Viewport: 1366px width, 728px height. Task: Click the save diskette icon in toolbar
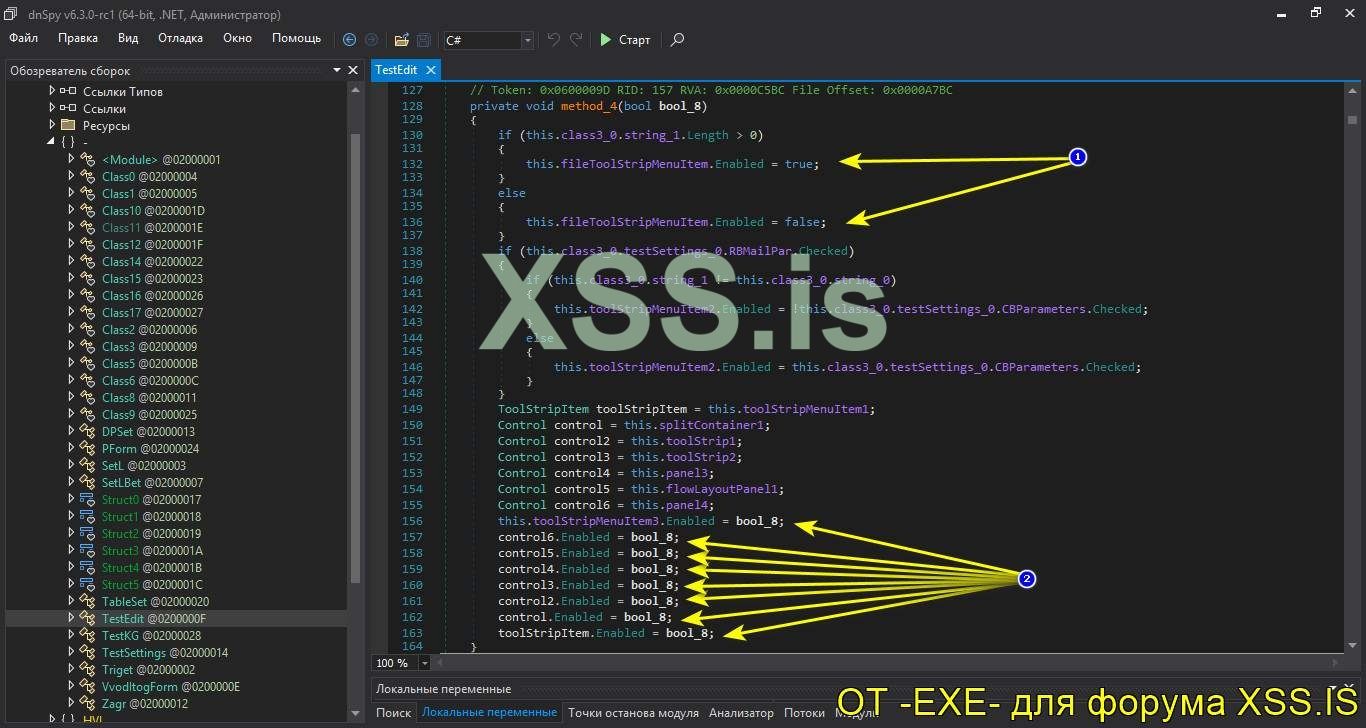423,40
